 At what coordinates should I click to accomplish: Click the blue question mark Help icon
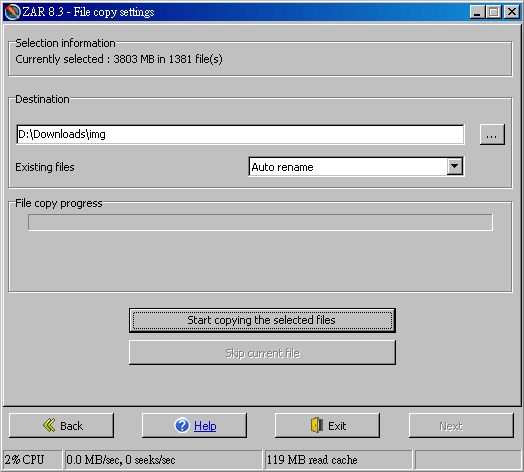tap(182, 425)
